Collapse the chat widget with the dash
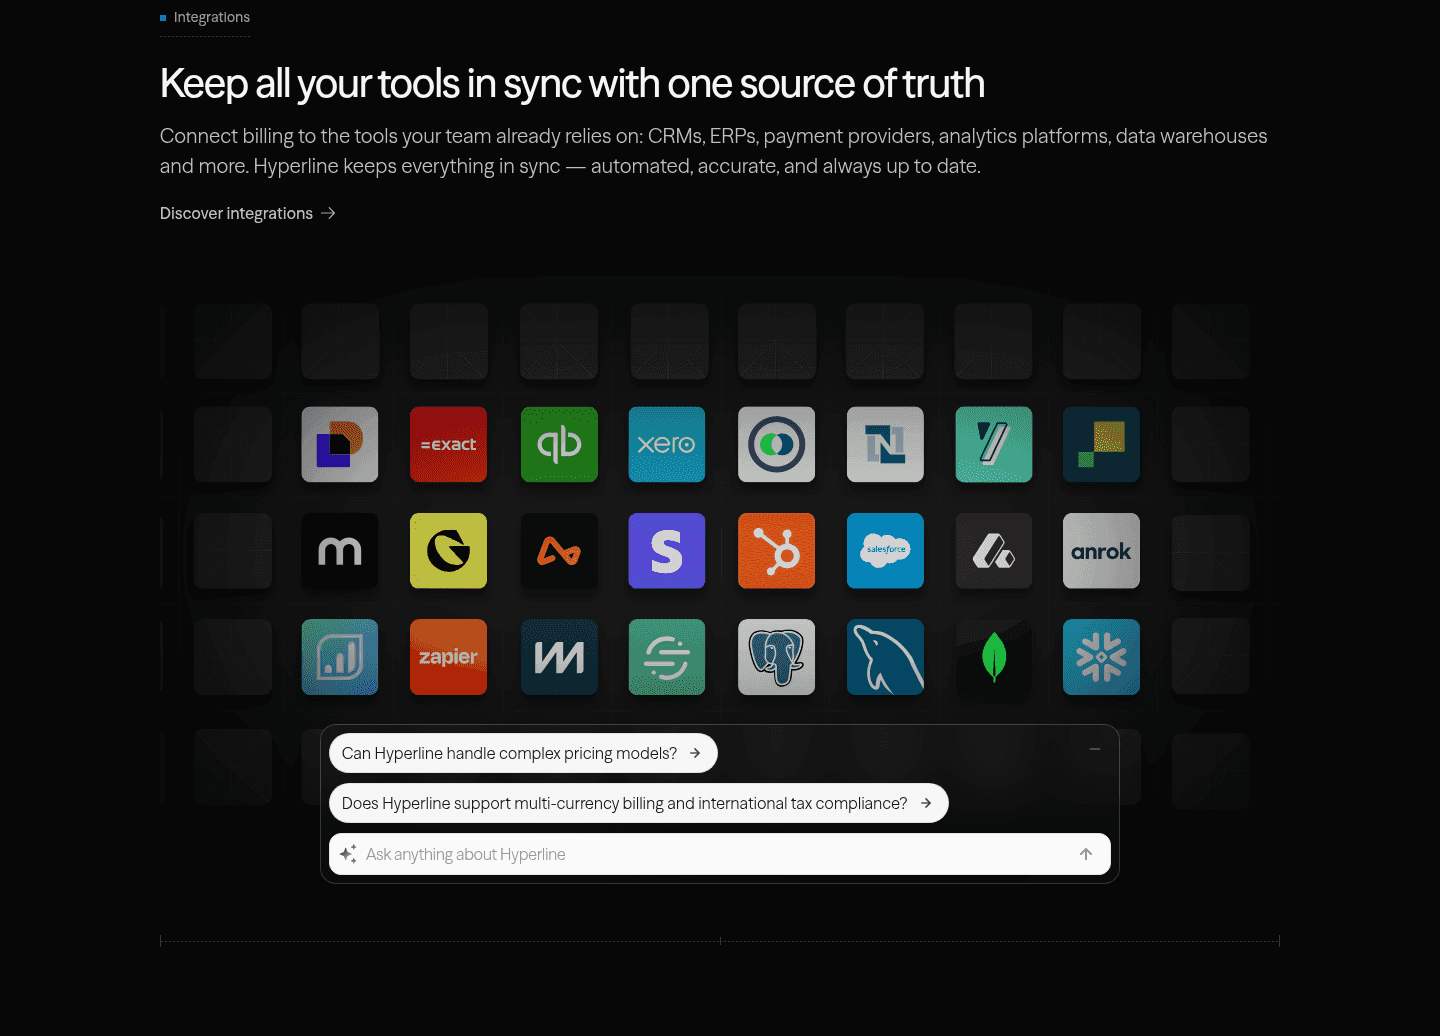 (x=1095, y=749)
